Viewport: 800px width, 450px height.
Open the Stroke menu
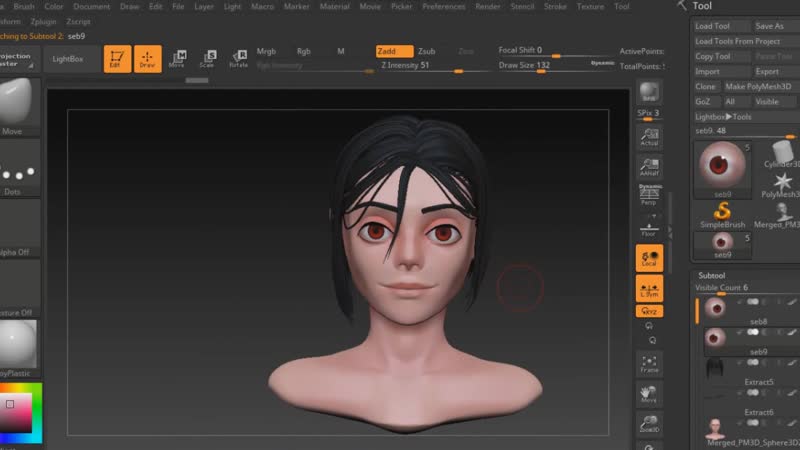tap(555, 7)
